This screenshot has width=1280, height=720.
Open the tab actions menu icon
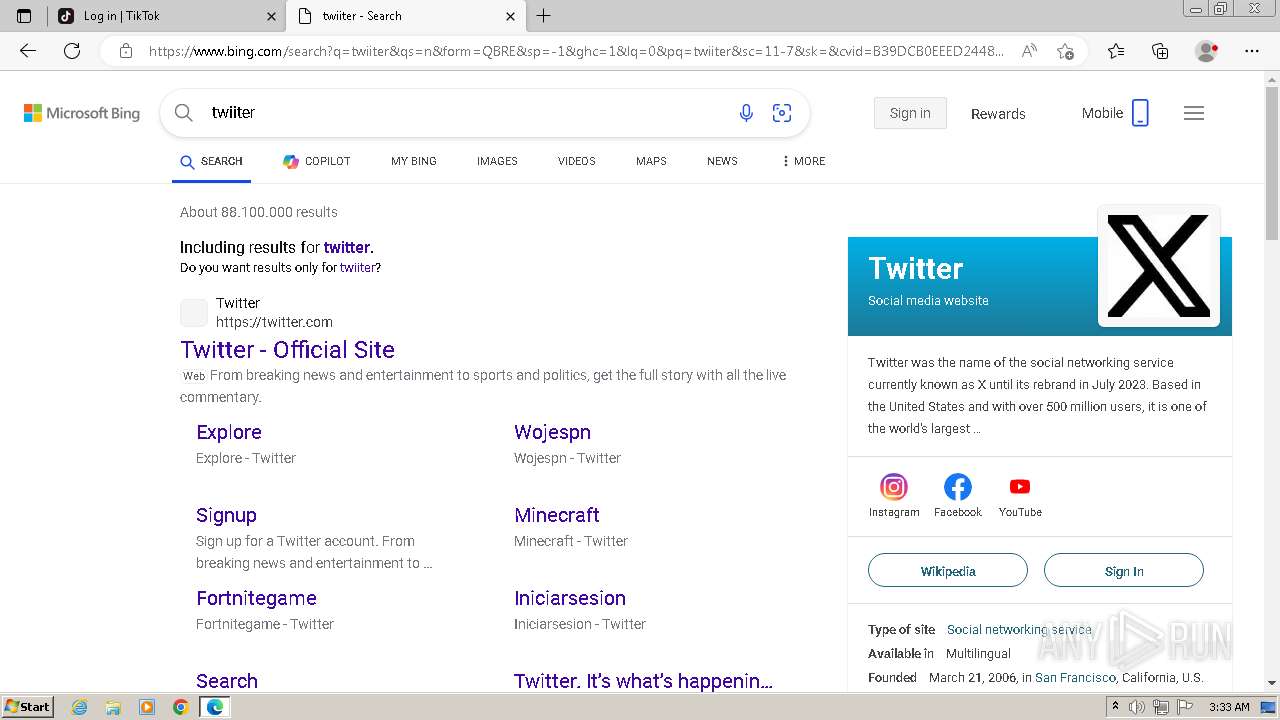[24, 16]
